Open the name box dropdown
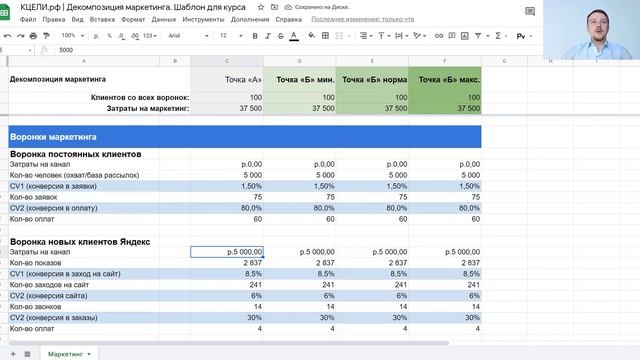 [30, 50]
